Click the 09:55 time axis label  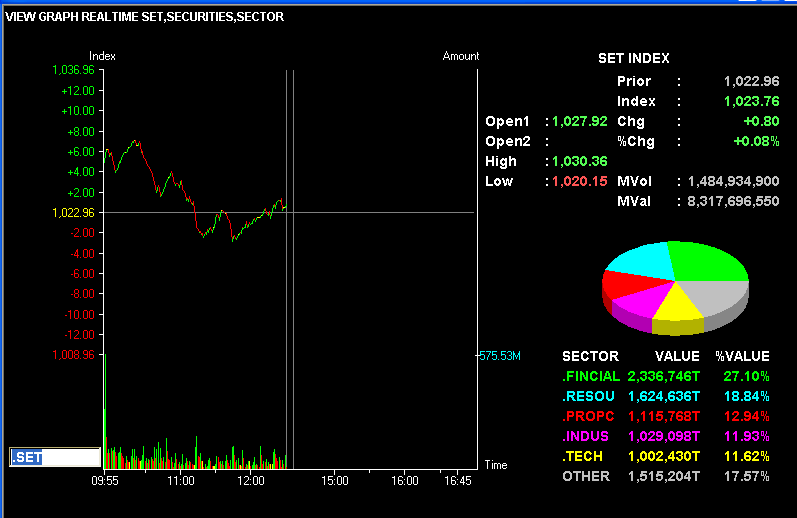[x=105, y=481]
